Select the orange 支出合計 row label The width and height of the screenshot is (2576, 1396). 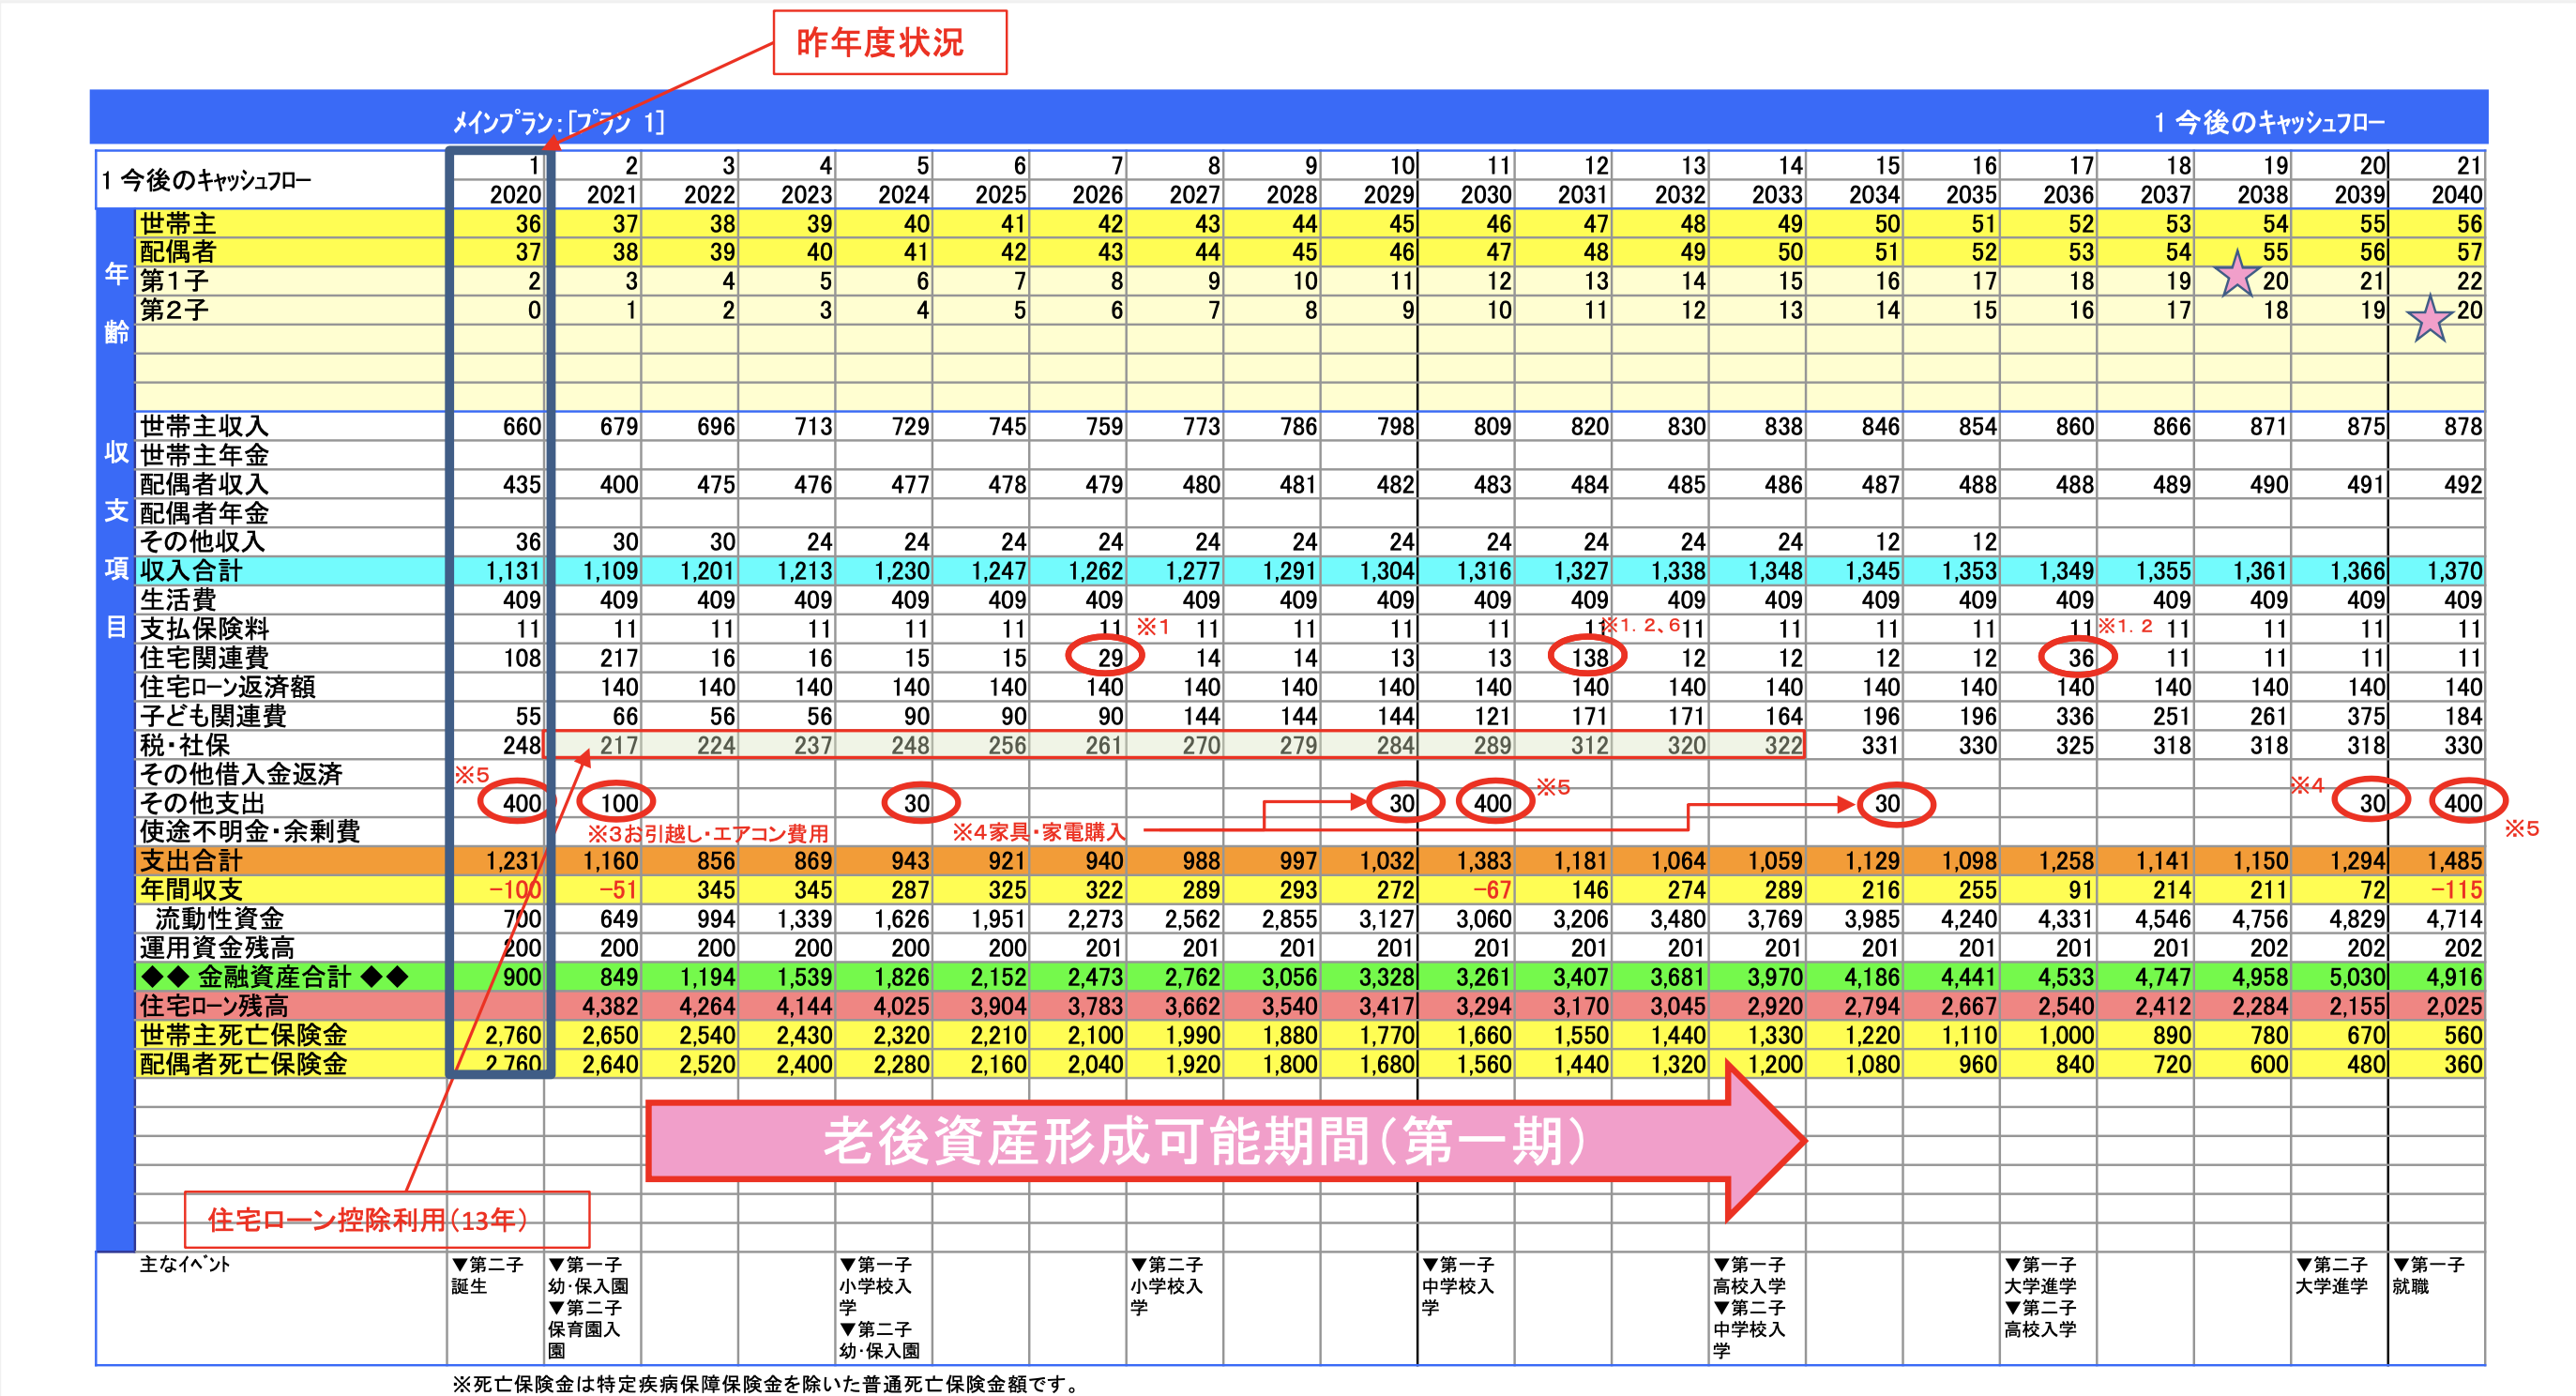click(190, 861)
